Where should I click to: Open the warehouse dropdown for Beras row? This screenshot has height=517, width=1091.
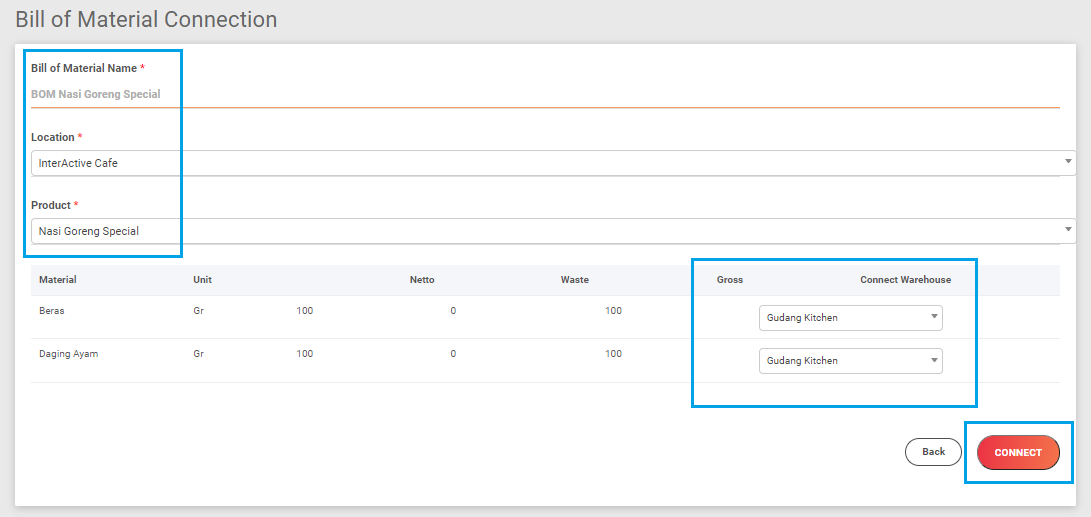[x=850, y=318]
